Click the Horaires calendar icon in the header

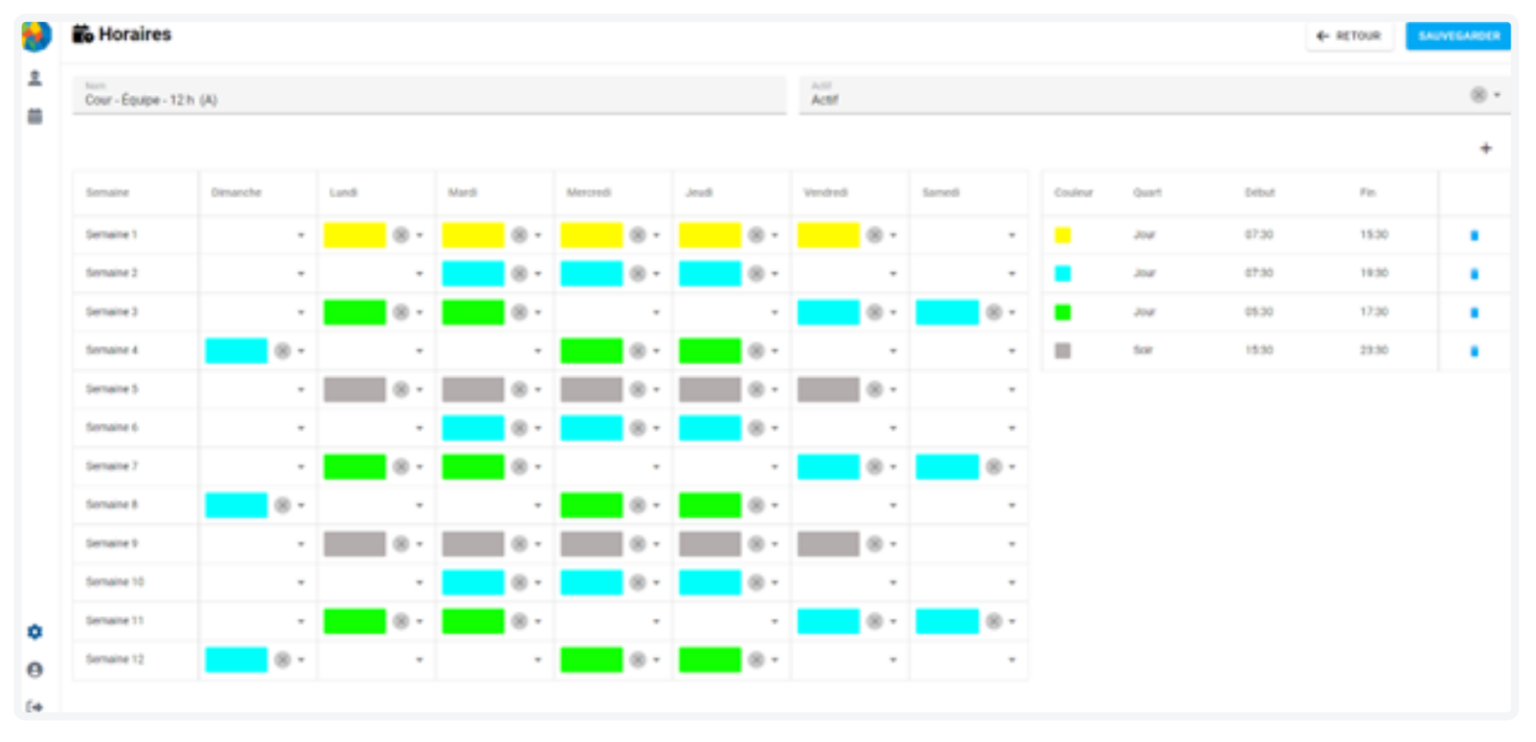[x=82, y=32]
